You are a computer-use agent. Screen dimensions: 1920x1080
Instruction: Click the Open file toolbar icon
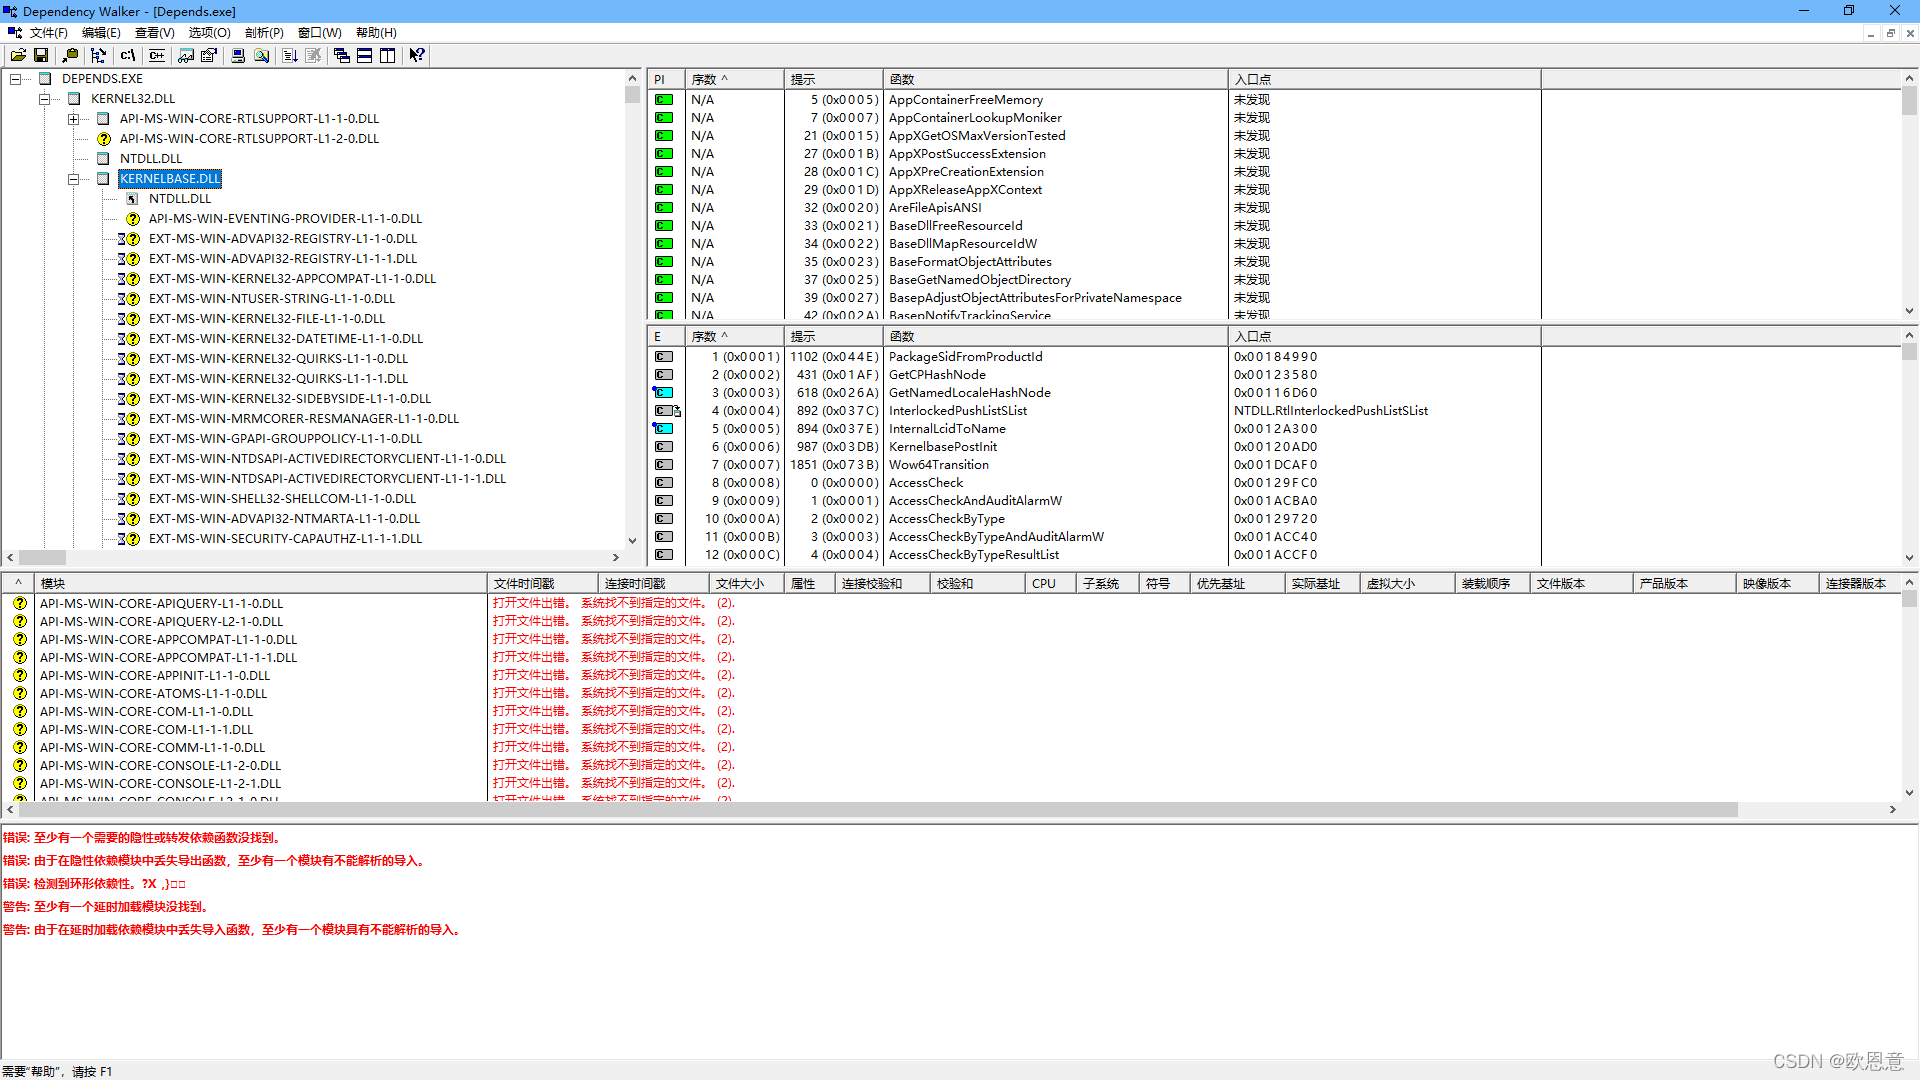[x=18, y=56]
